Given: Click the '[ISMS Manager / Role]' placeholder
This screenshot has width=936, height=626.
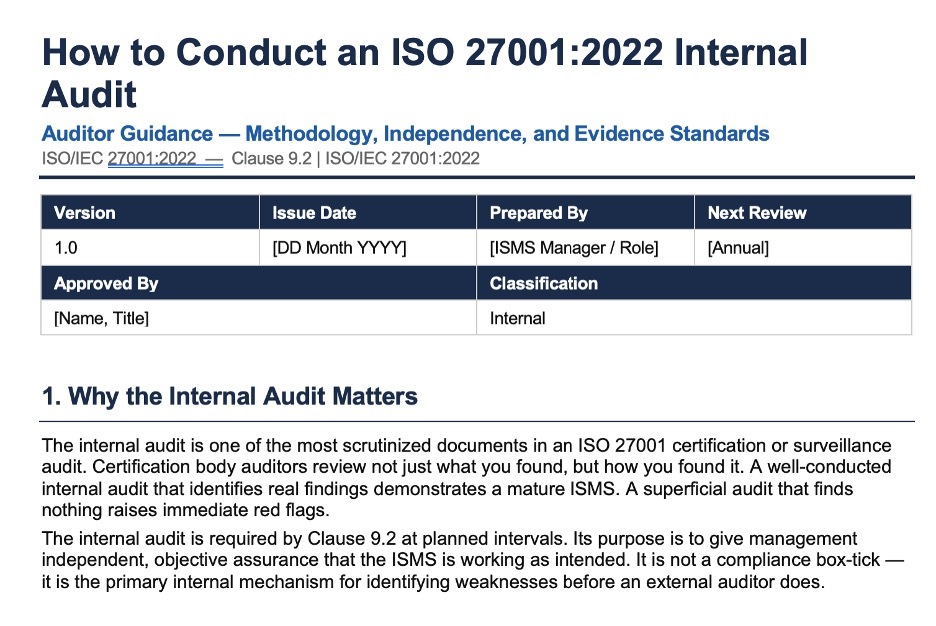Looking at the screenshot, I should [574, 248].
